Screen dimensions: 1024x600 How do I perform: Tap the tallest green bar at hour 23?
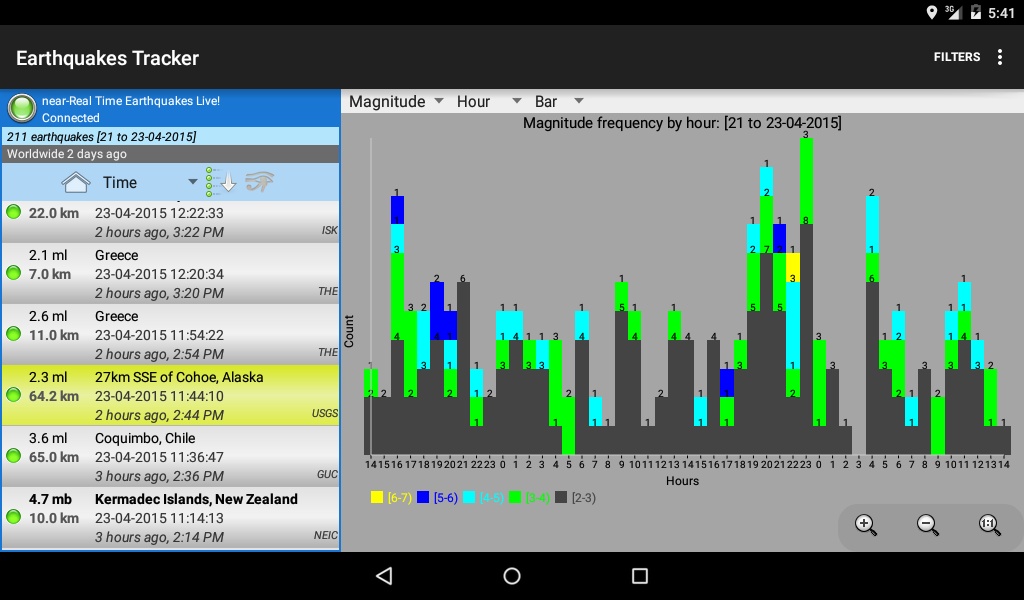[x=806, y=181]
